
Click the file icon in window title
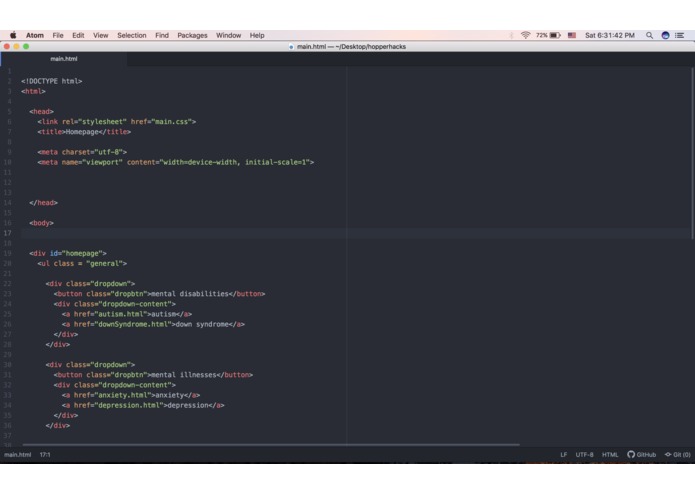click(291, 47)
